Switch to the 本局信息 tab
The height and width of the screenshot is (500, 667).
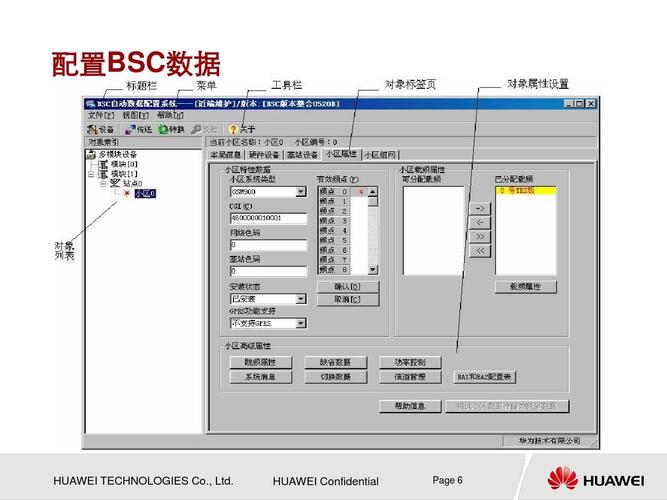(x=226, y=155)
